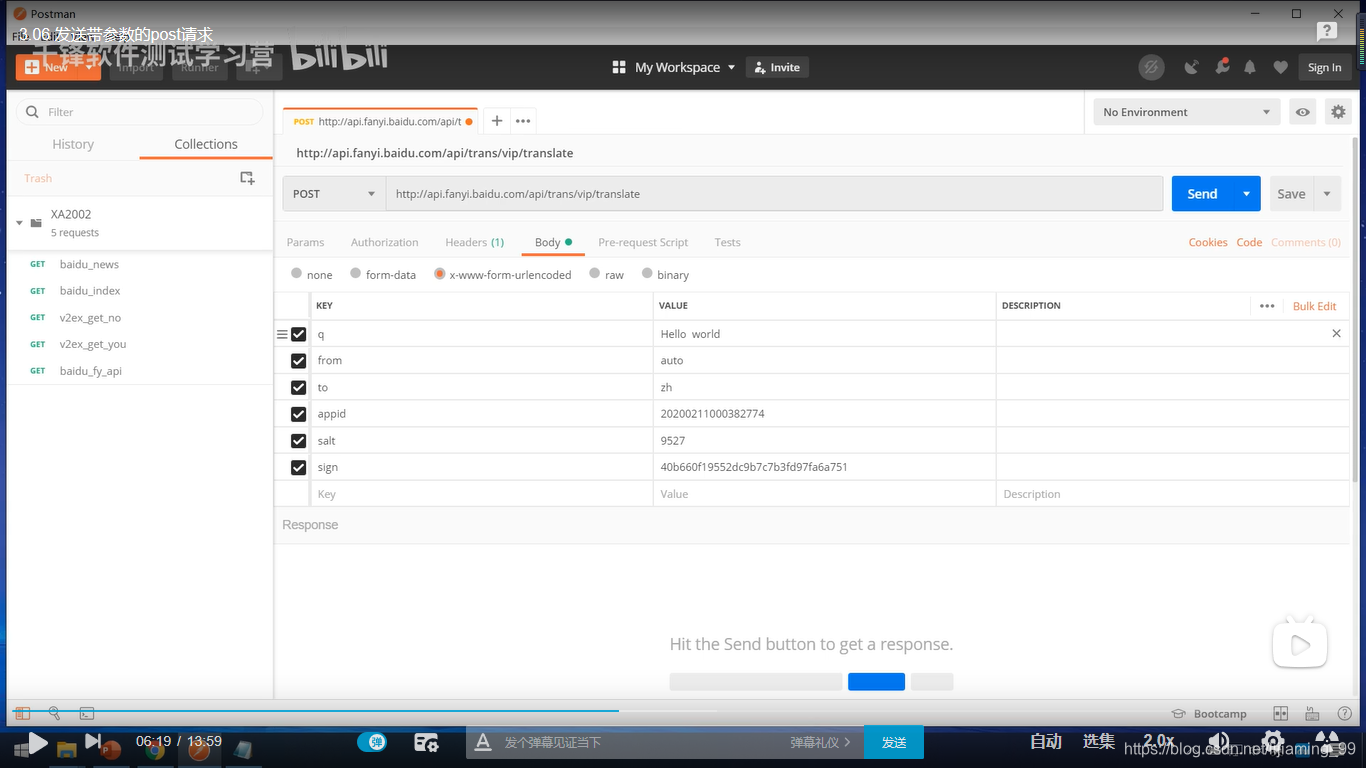
Task: Open environment quick look eye icon
Action: (x=1302, y=112)
